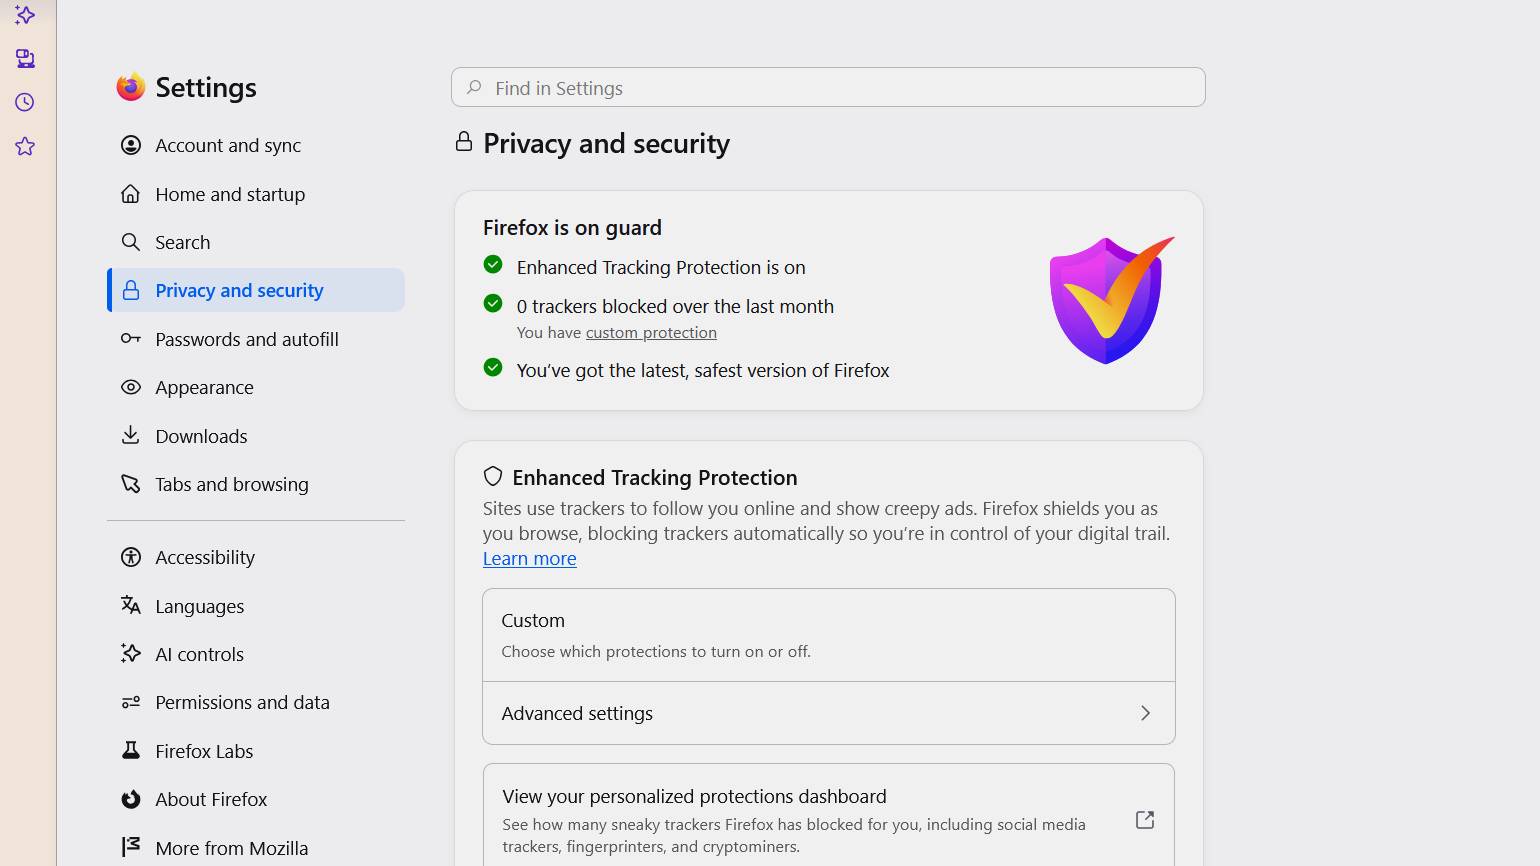Screen dimensions: 1540x866
Task: Open the bookmarks star sidebar icon
Action: click(x=25, y=147)
